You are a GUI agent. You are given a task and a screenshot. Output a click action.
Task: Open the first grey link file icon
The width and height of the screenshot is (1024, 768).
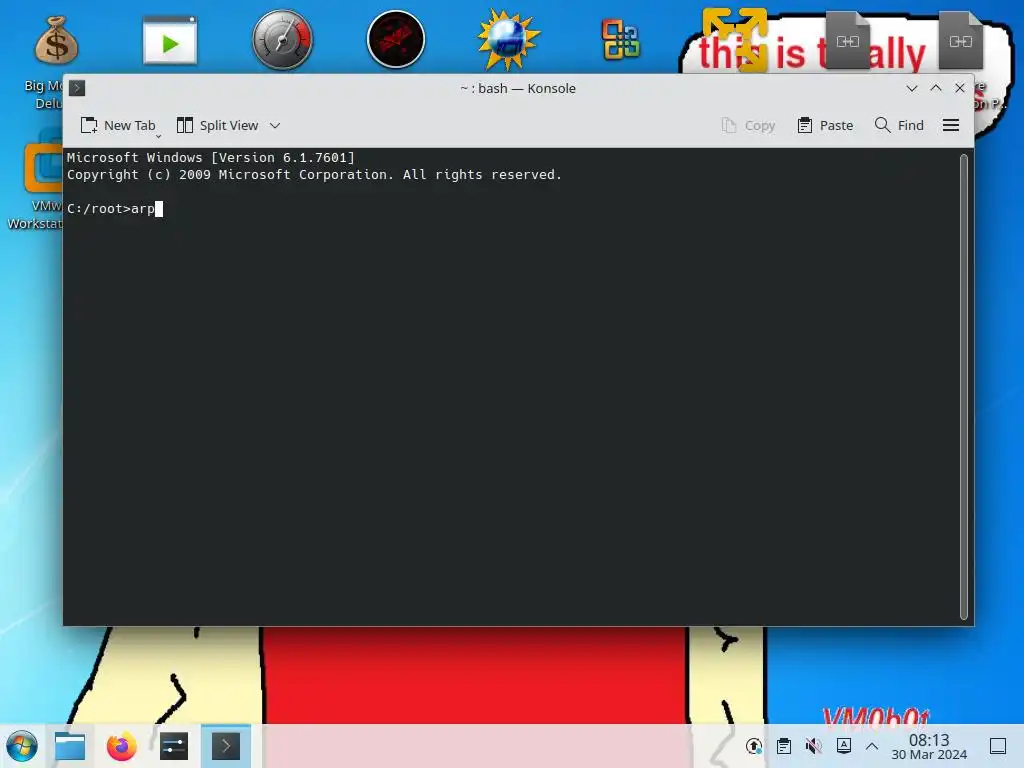coord(848,40)
